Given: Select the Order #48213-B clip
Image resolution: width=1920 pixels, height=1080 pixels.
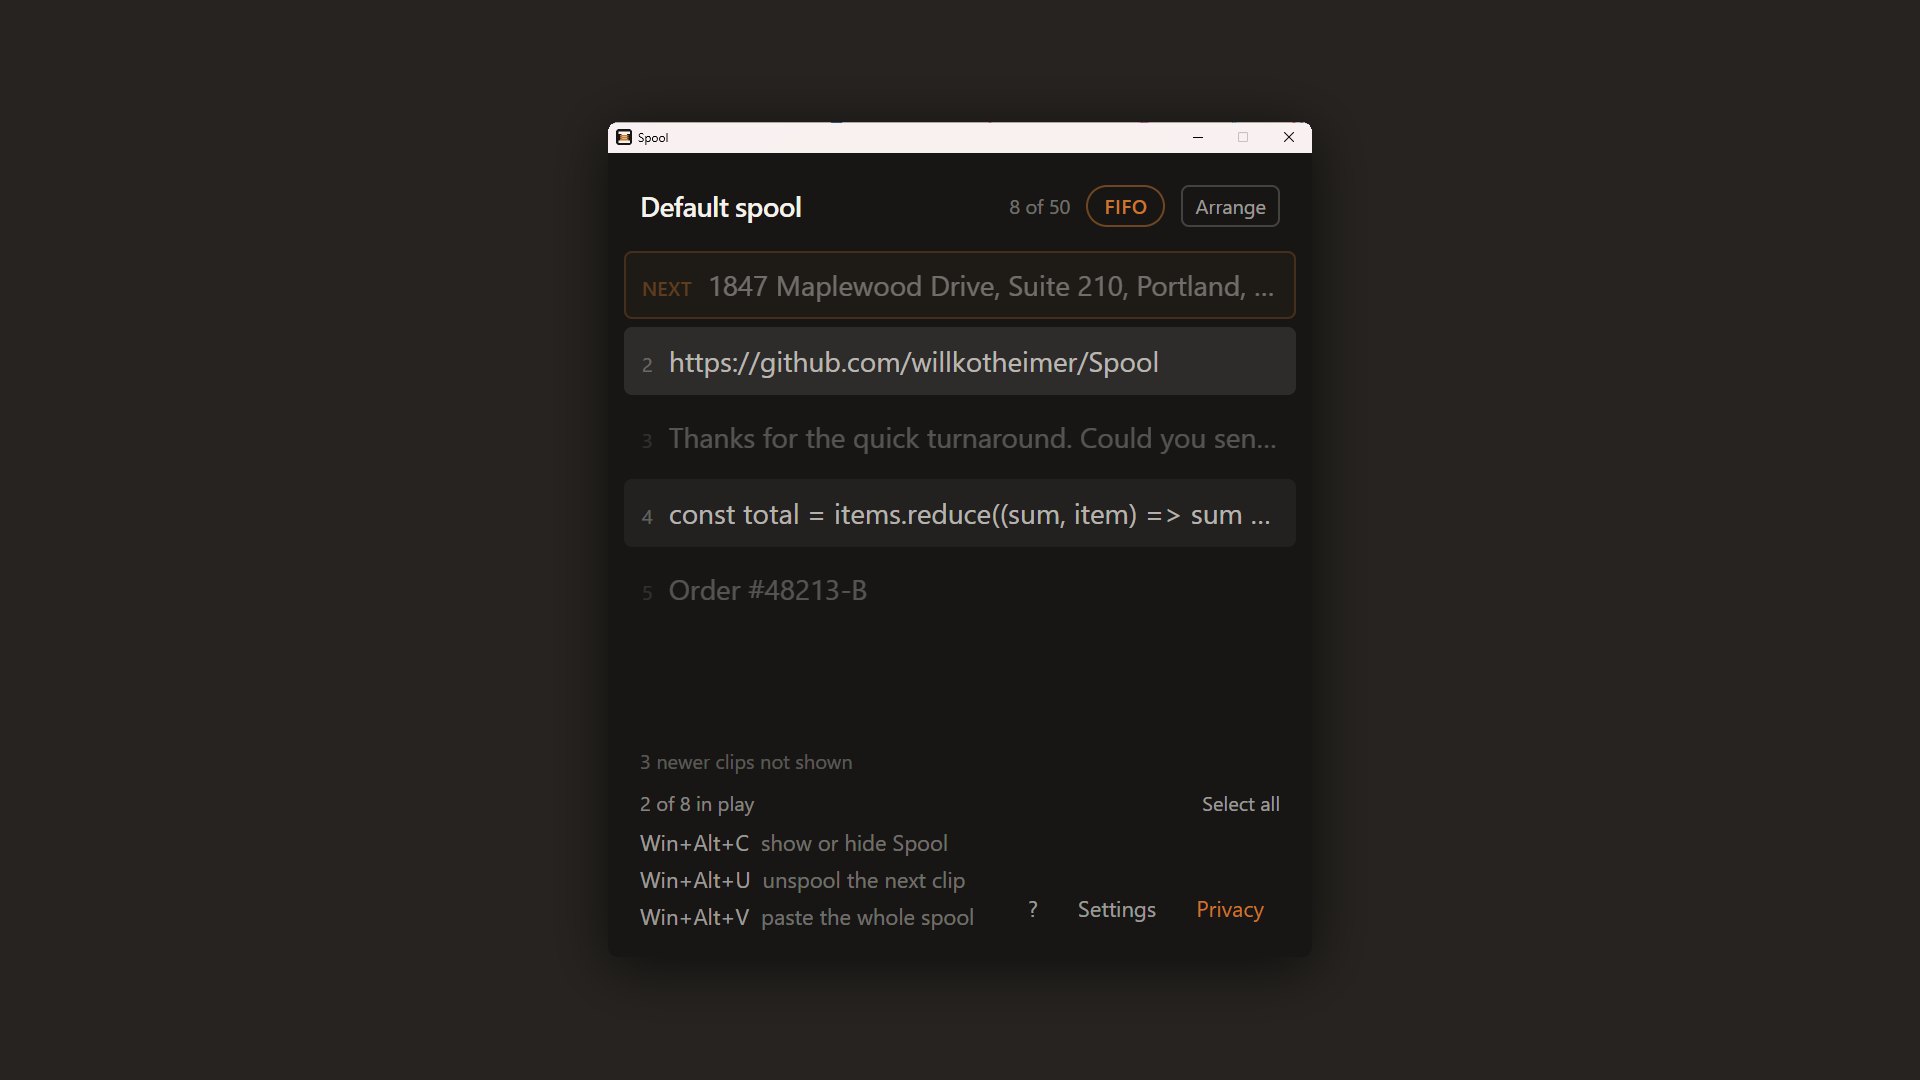Looking at the screenshot, I should coord(960,590).
